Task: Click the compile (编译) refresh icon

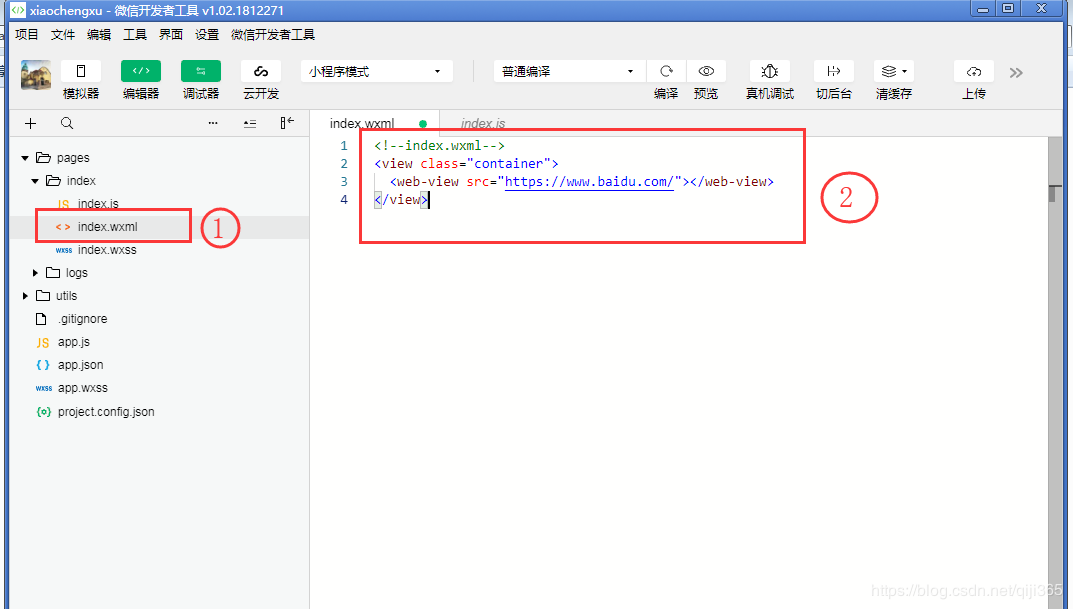Action: [x=666, y=71]
